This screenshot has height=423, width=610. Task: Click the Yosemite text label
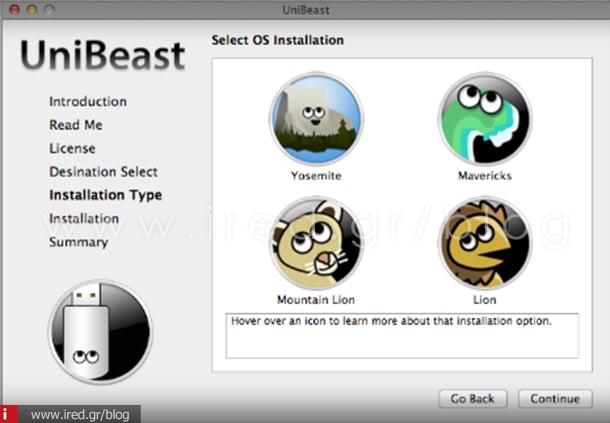(x=316, y=176)
